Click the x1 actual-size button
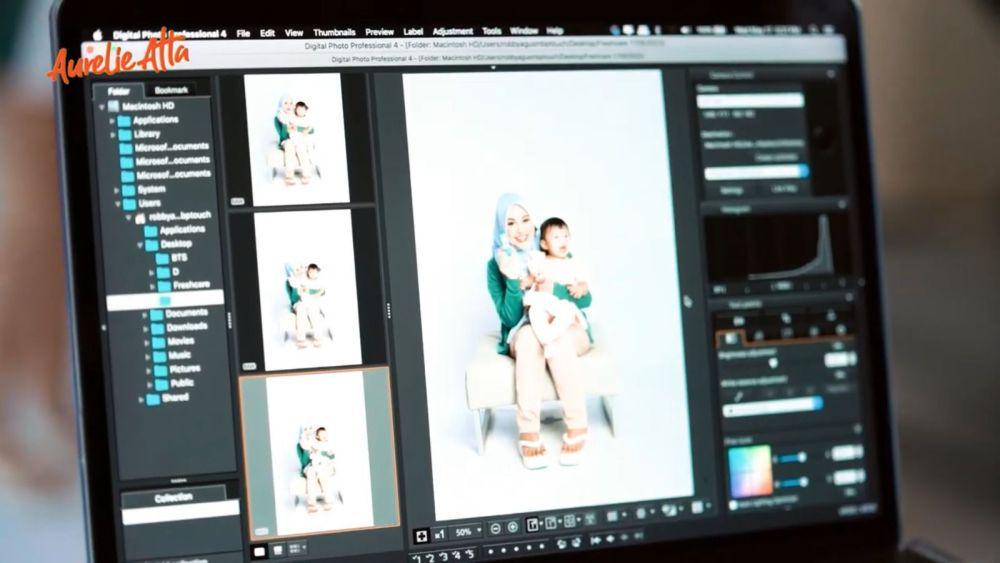The width and height of the screenshot is (1000, 563). tap(439, 534)
